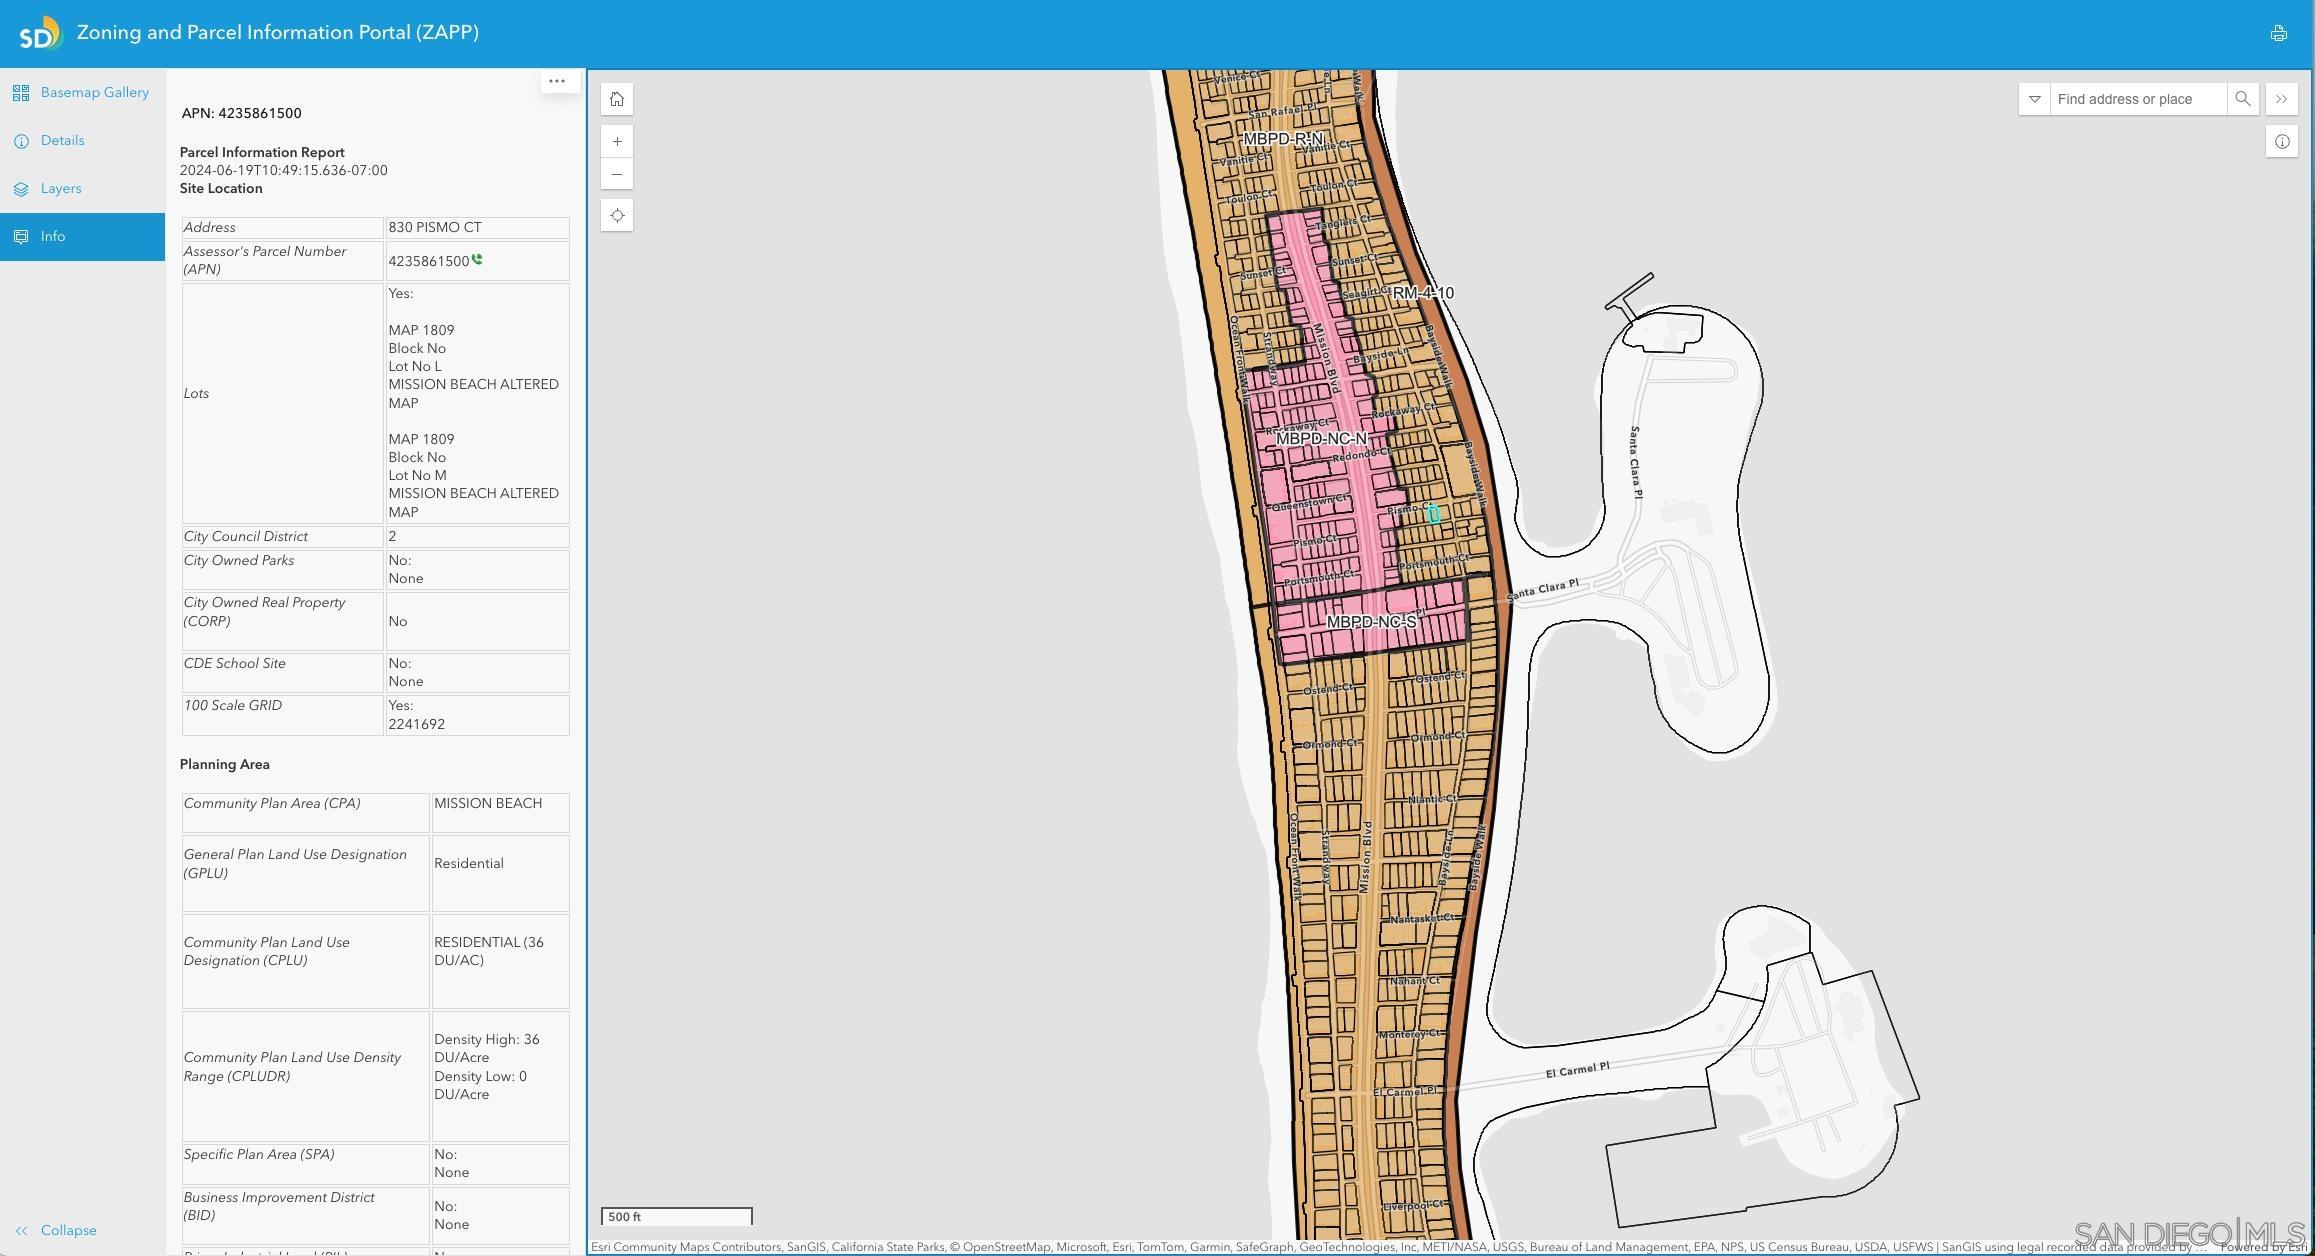Click the print icon in header

pos(2278,33)
